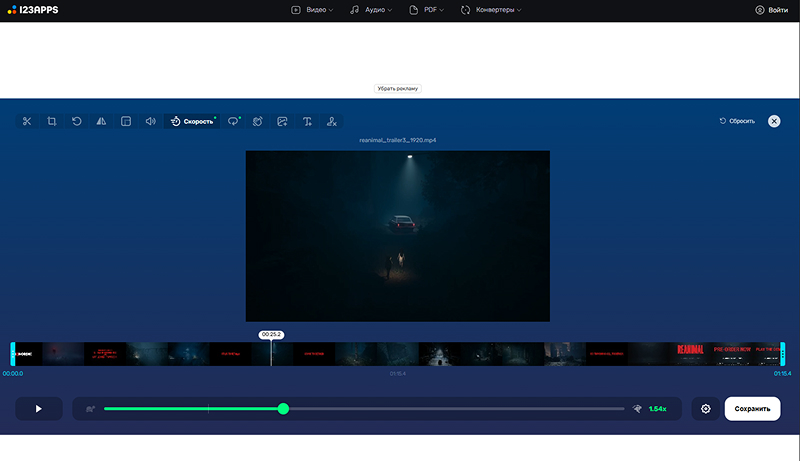Open the loop video tool

(233, 121)
